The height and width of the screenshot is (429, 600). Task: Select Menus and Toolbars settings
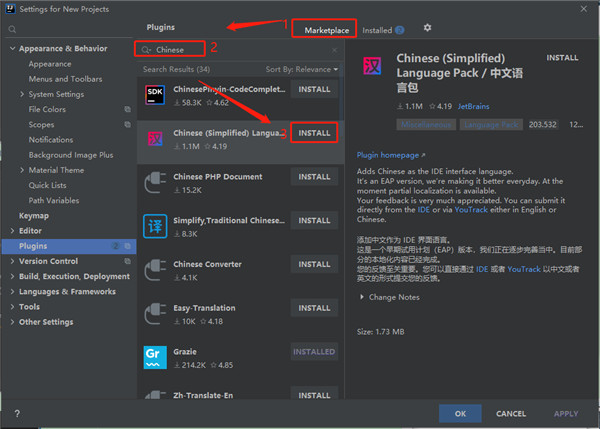[x=65, y=79]
